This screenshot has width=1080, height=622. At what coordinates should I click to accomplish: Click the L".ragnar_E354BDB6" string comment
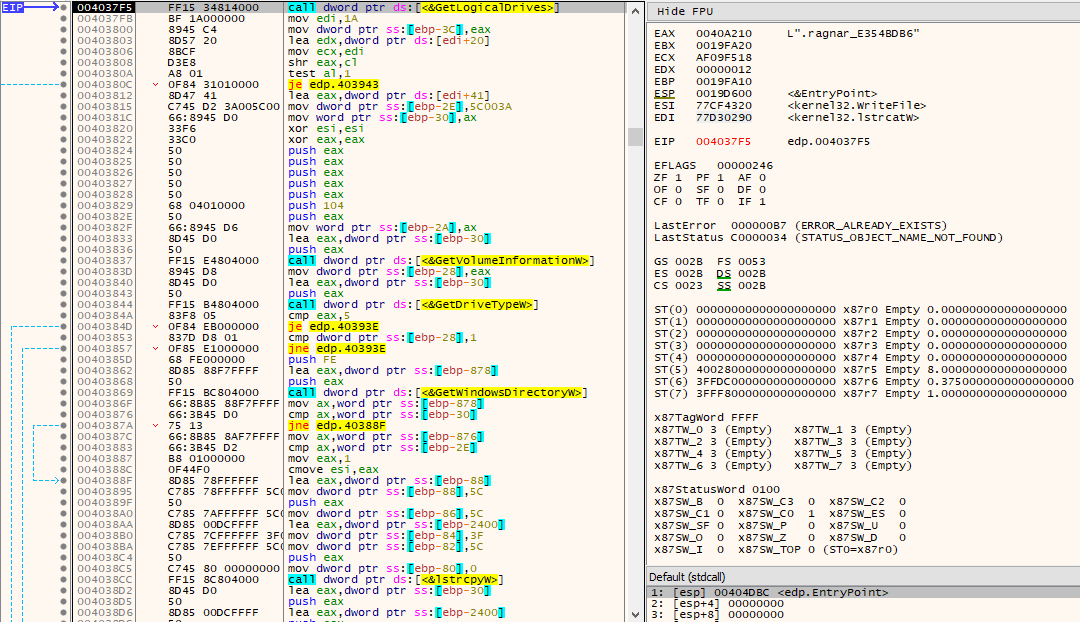pos(853,33)
